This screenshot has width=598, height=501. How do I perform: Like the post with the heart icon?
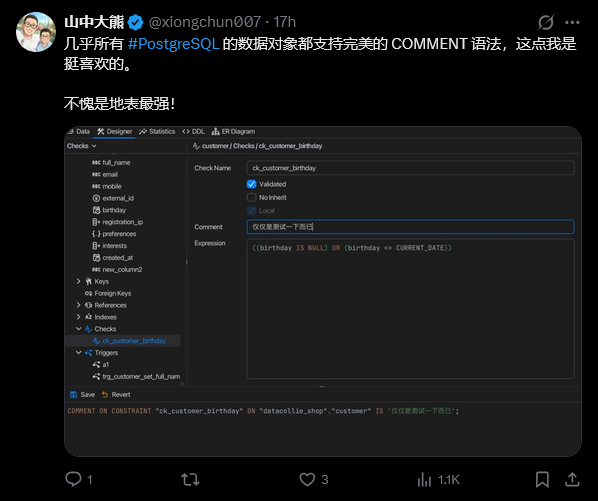307,479
